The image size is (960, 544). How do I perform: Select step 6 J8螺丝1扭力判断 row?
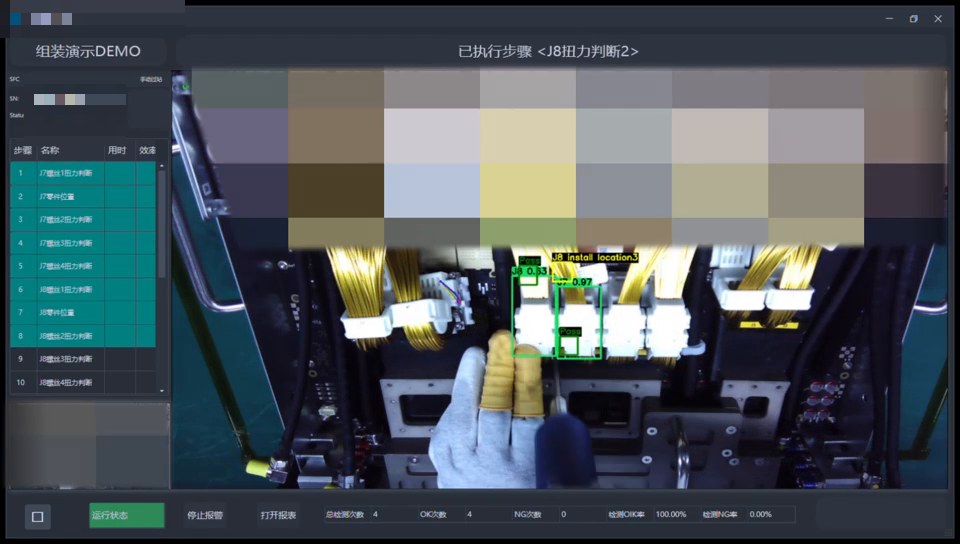point(83,289)
